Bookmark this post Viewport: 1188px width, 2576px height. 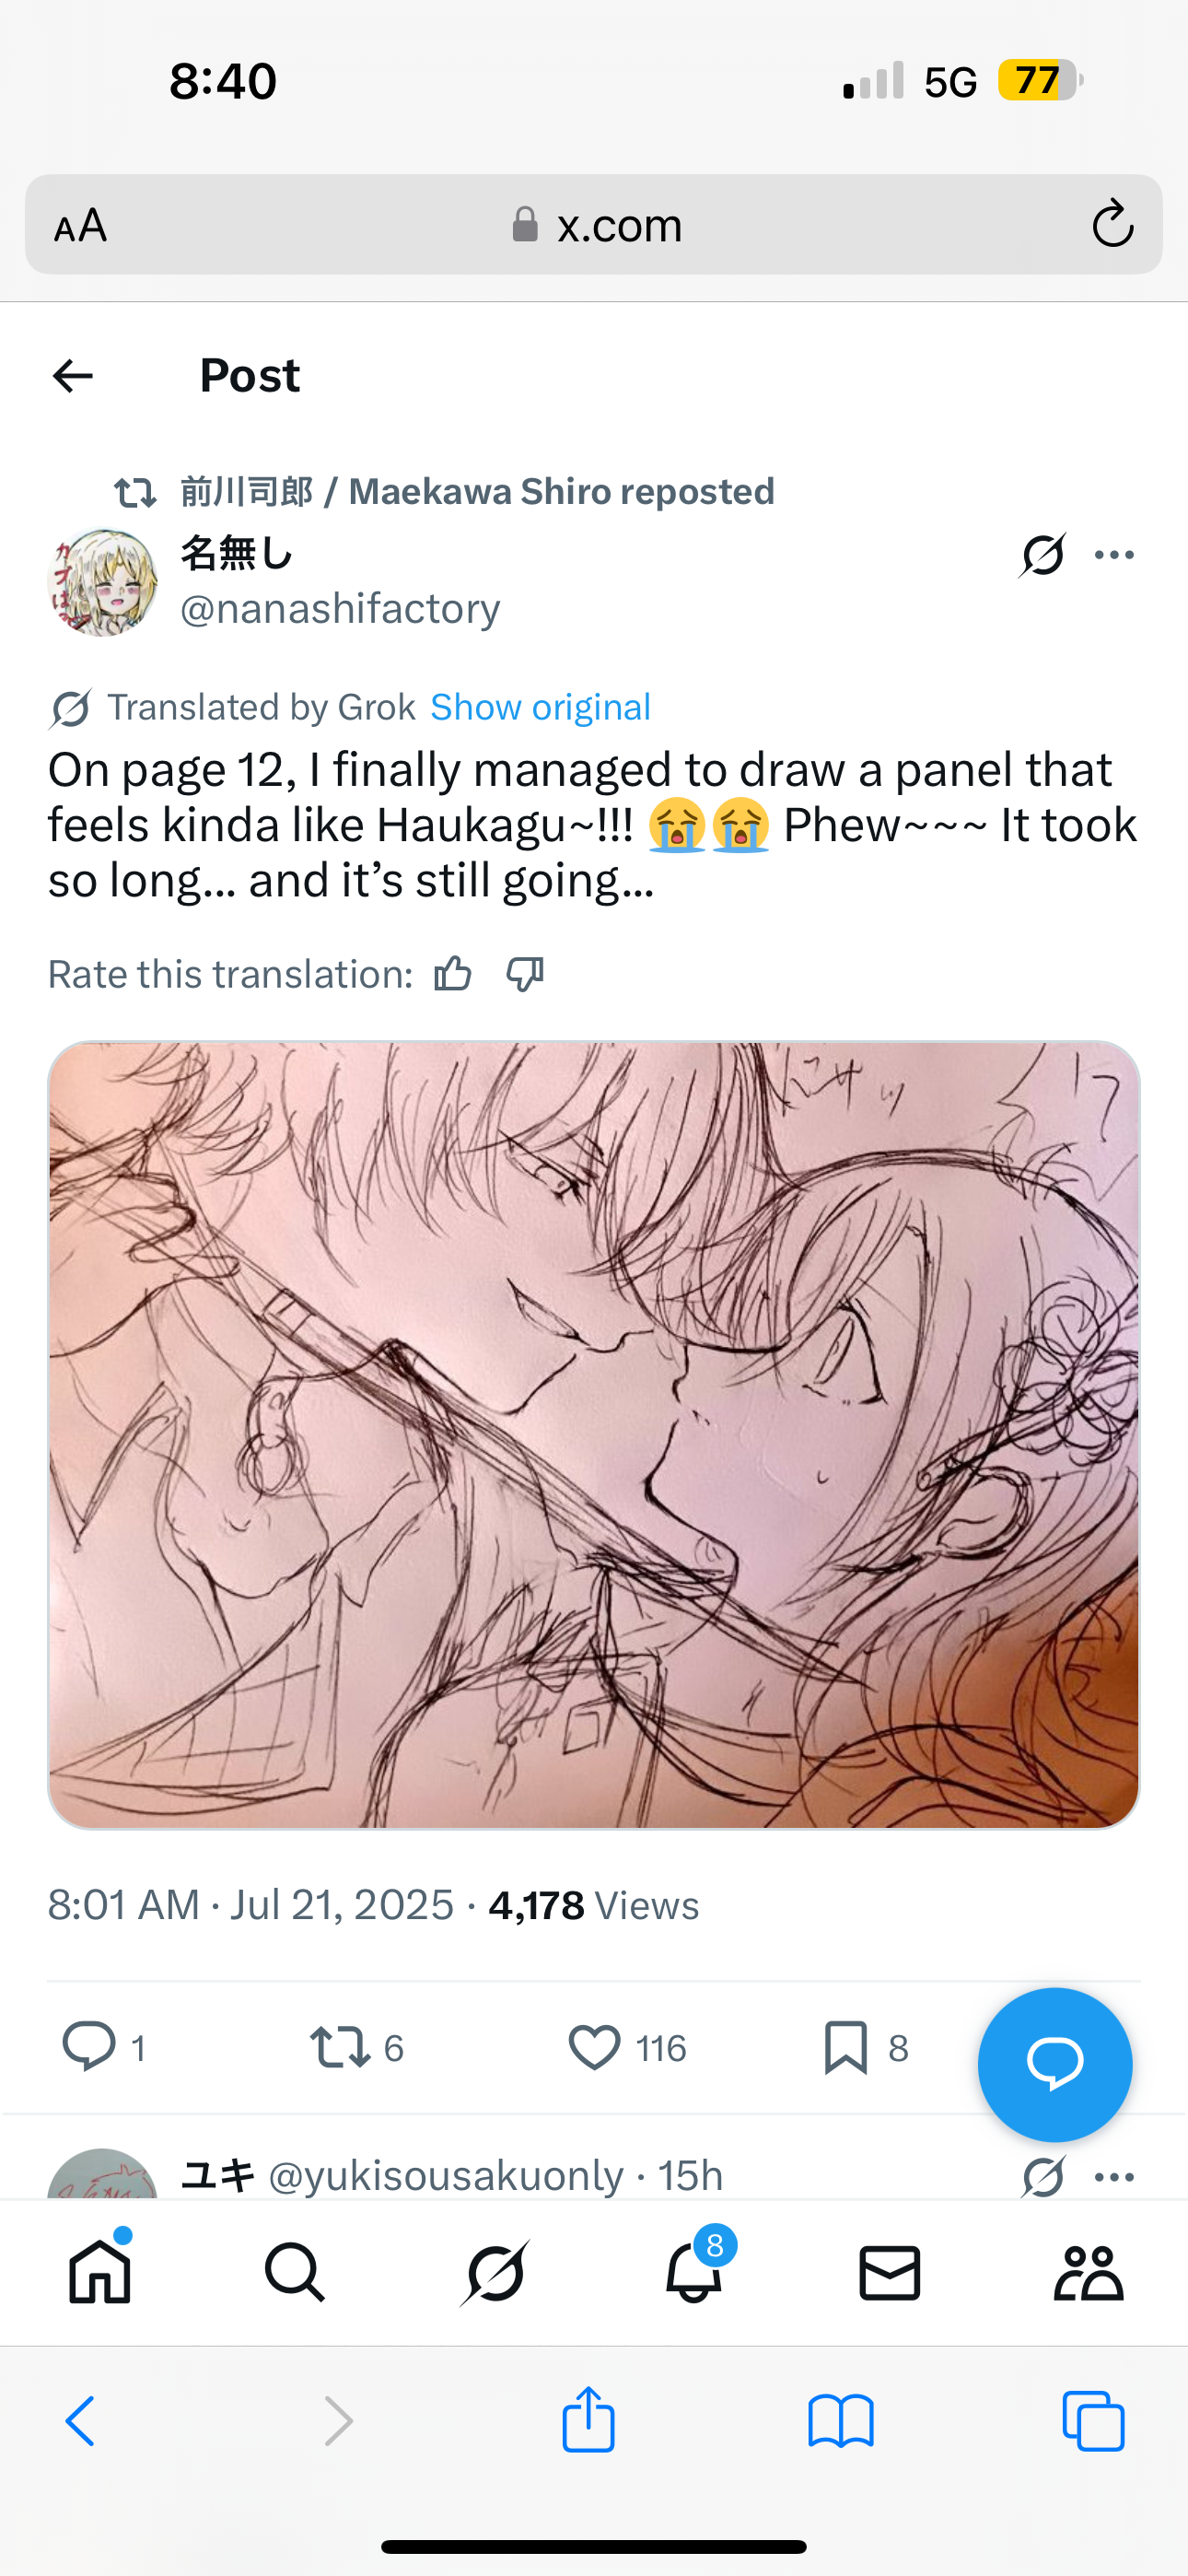pos(846,2046)
